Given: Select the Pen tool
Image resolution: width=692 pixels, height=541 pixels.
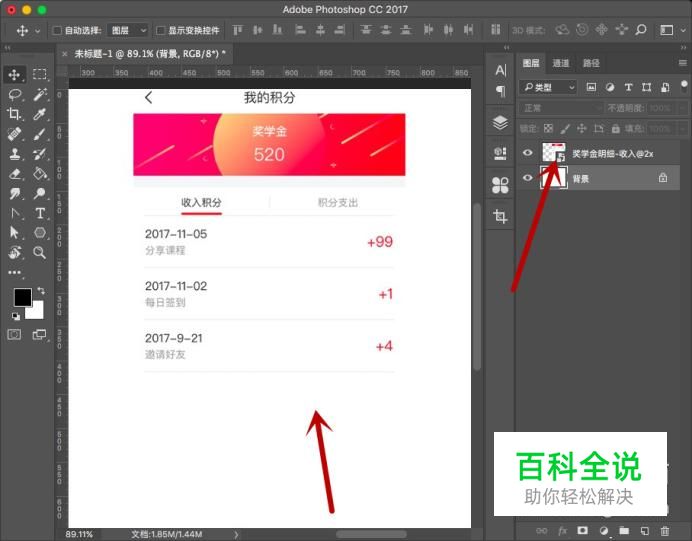Looking at the screenshot, I should coord(14,213).
